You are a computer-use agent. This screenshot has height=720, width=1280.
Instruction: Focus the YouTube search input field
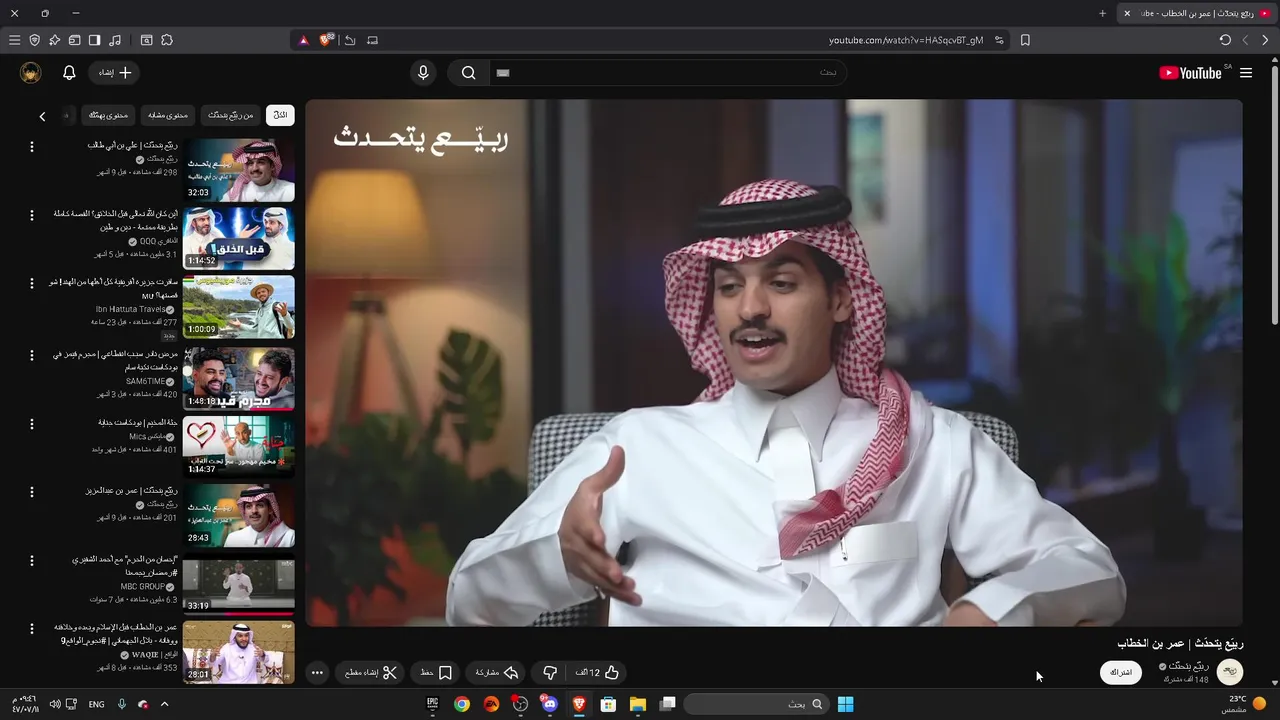tap(667, 73)
